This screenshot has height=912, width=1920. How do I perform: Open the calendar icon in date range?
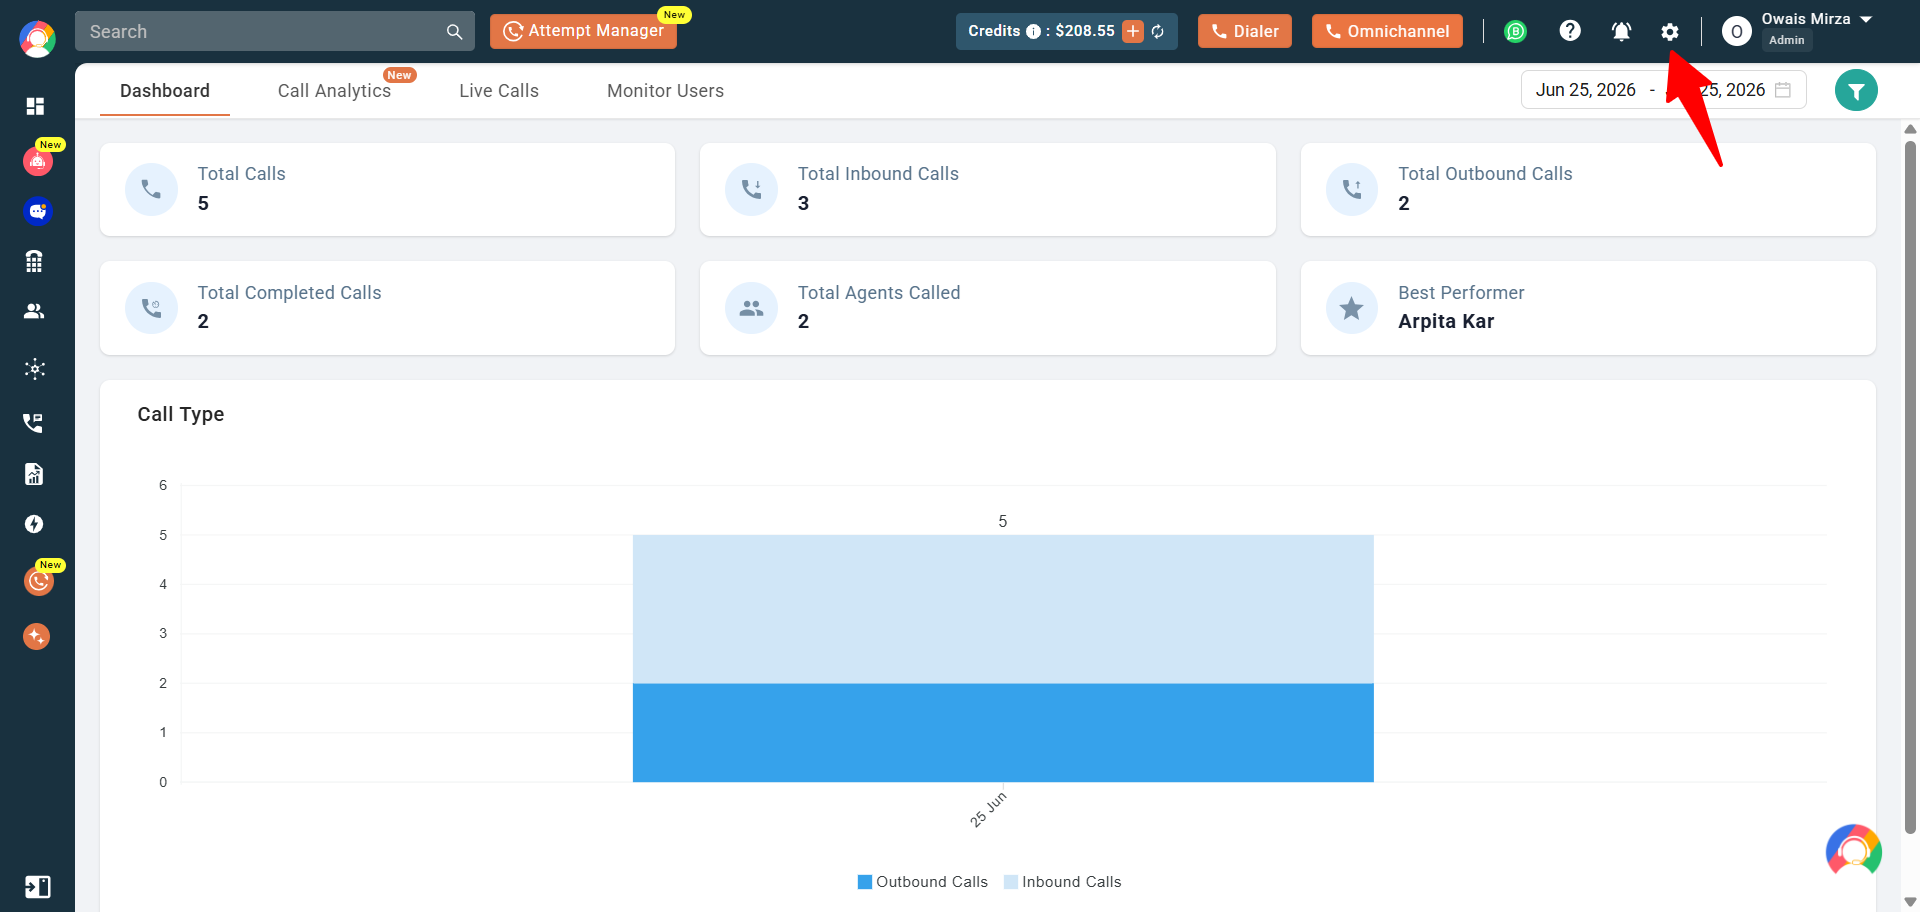1783,90
